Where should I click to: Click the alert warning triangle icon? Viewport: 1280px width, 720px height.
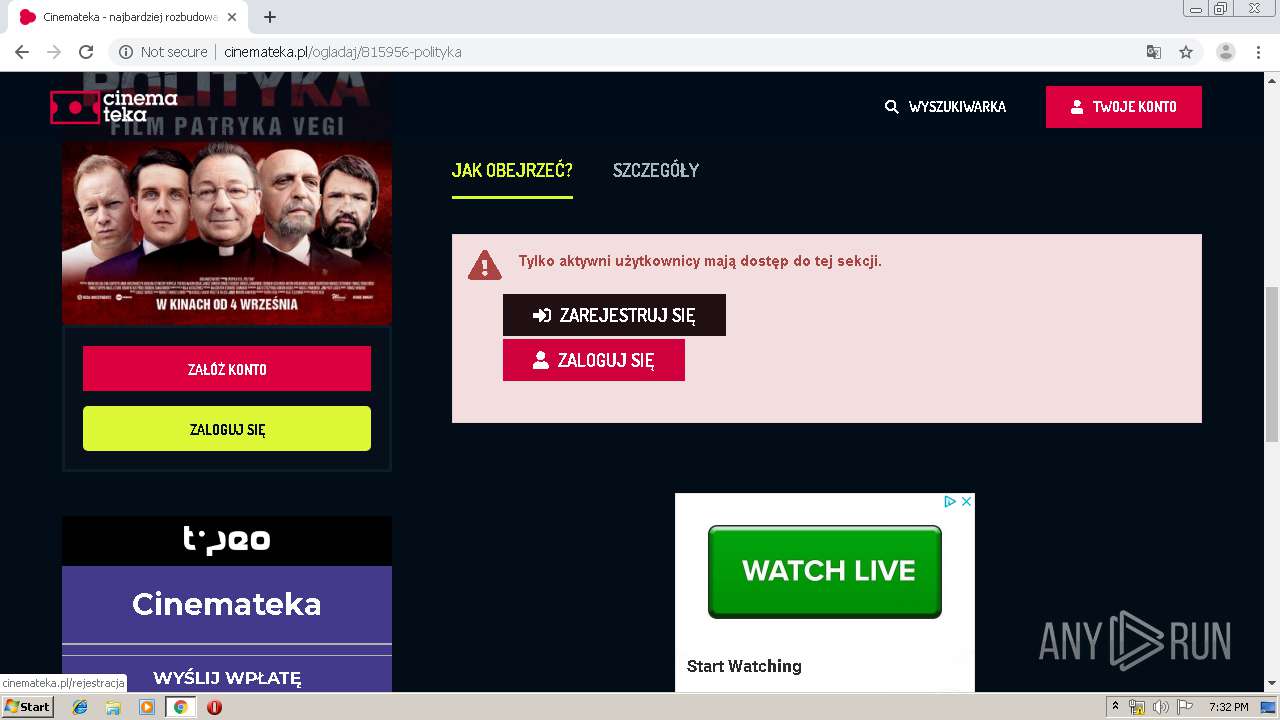coord(485,265)
